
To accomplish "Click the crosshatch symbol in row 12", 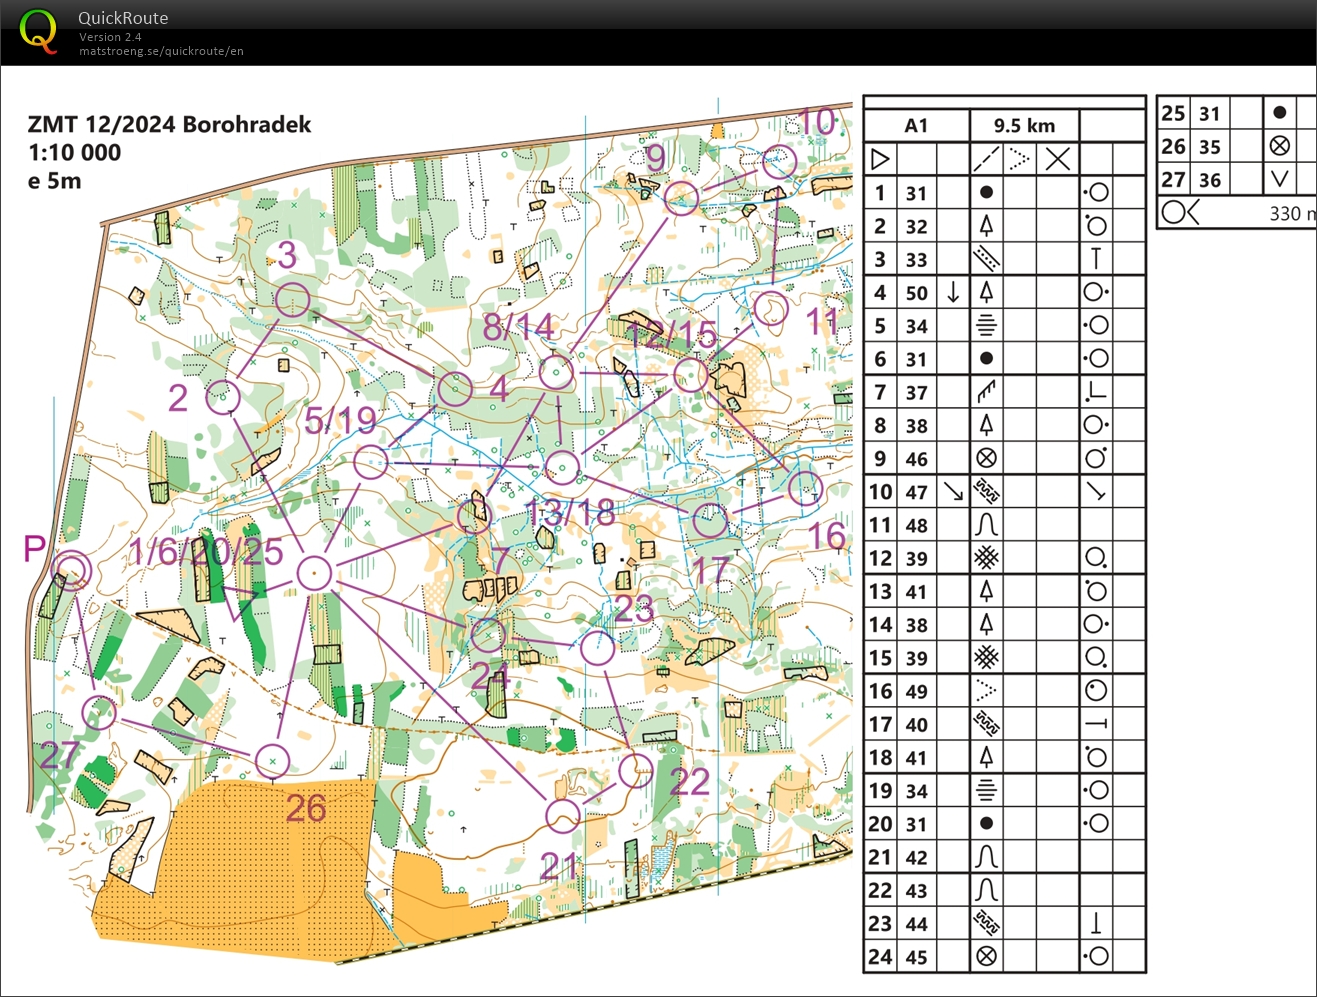I will click(986, 557).
